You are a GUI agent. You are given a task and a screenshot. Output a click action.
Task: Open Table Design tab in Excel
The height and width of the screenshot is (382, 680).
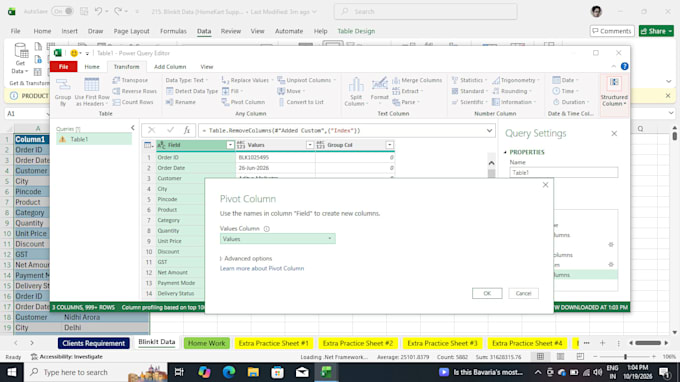356,31
